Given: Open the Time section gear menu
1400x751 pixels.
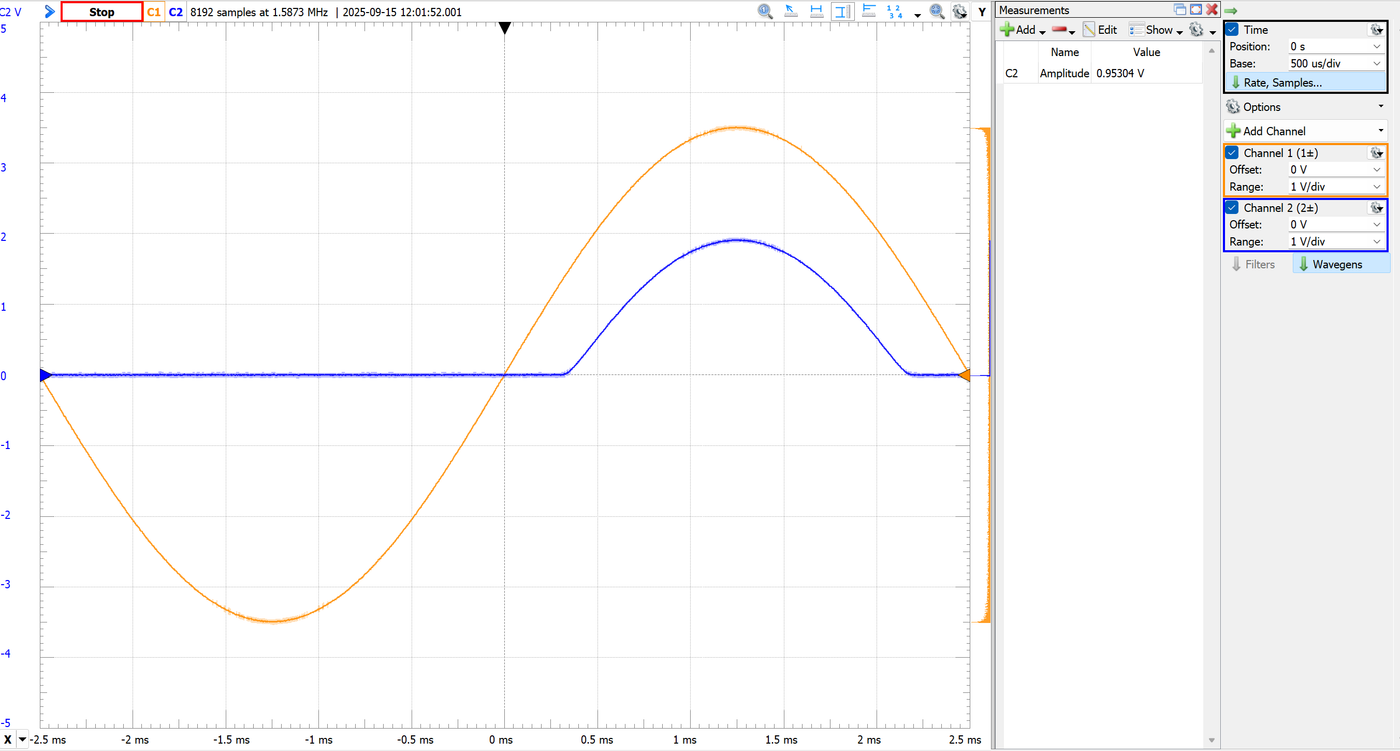Looking at the screenshot, I should 1376,30.
